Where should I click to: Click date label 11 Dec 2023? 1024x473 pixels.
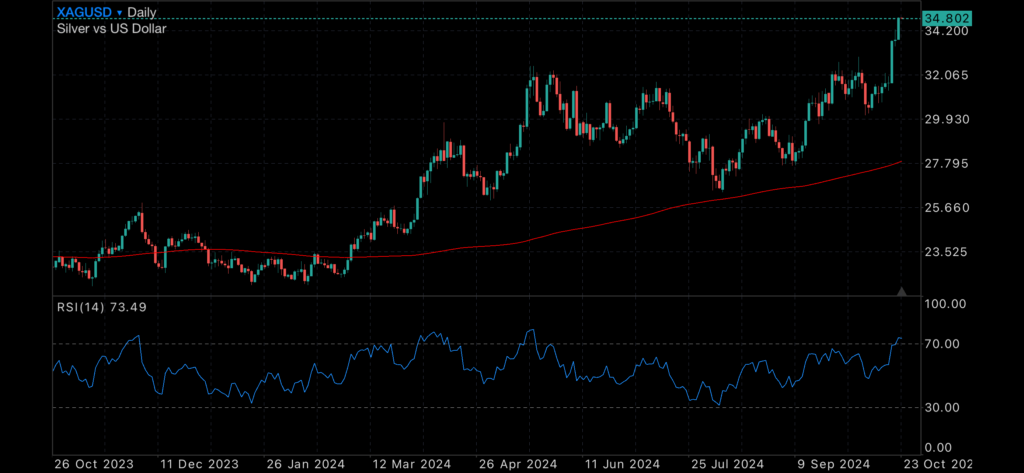202,464
